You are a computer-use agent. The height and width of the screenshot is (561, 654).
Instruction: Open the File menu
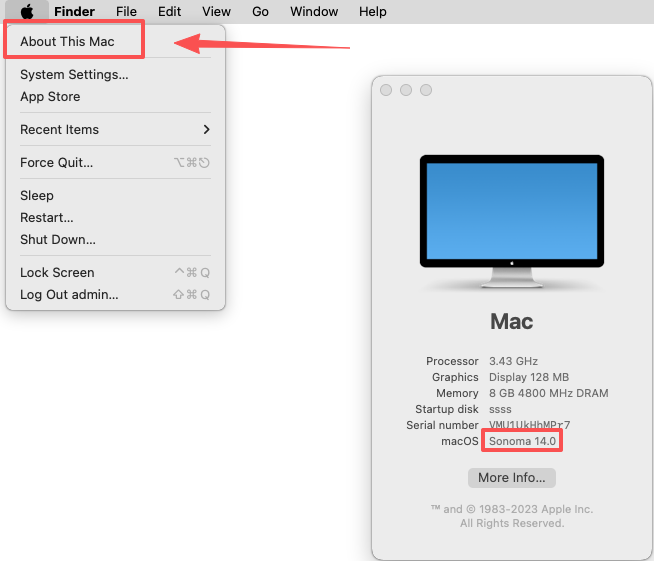click(126, 11)
